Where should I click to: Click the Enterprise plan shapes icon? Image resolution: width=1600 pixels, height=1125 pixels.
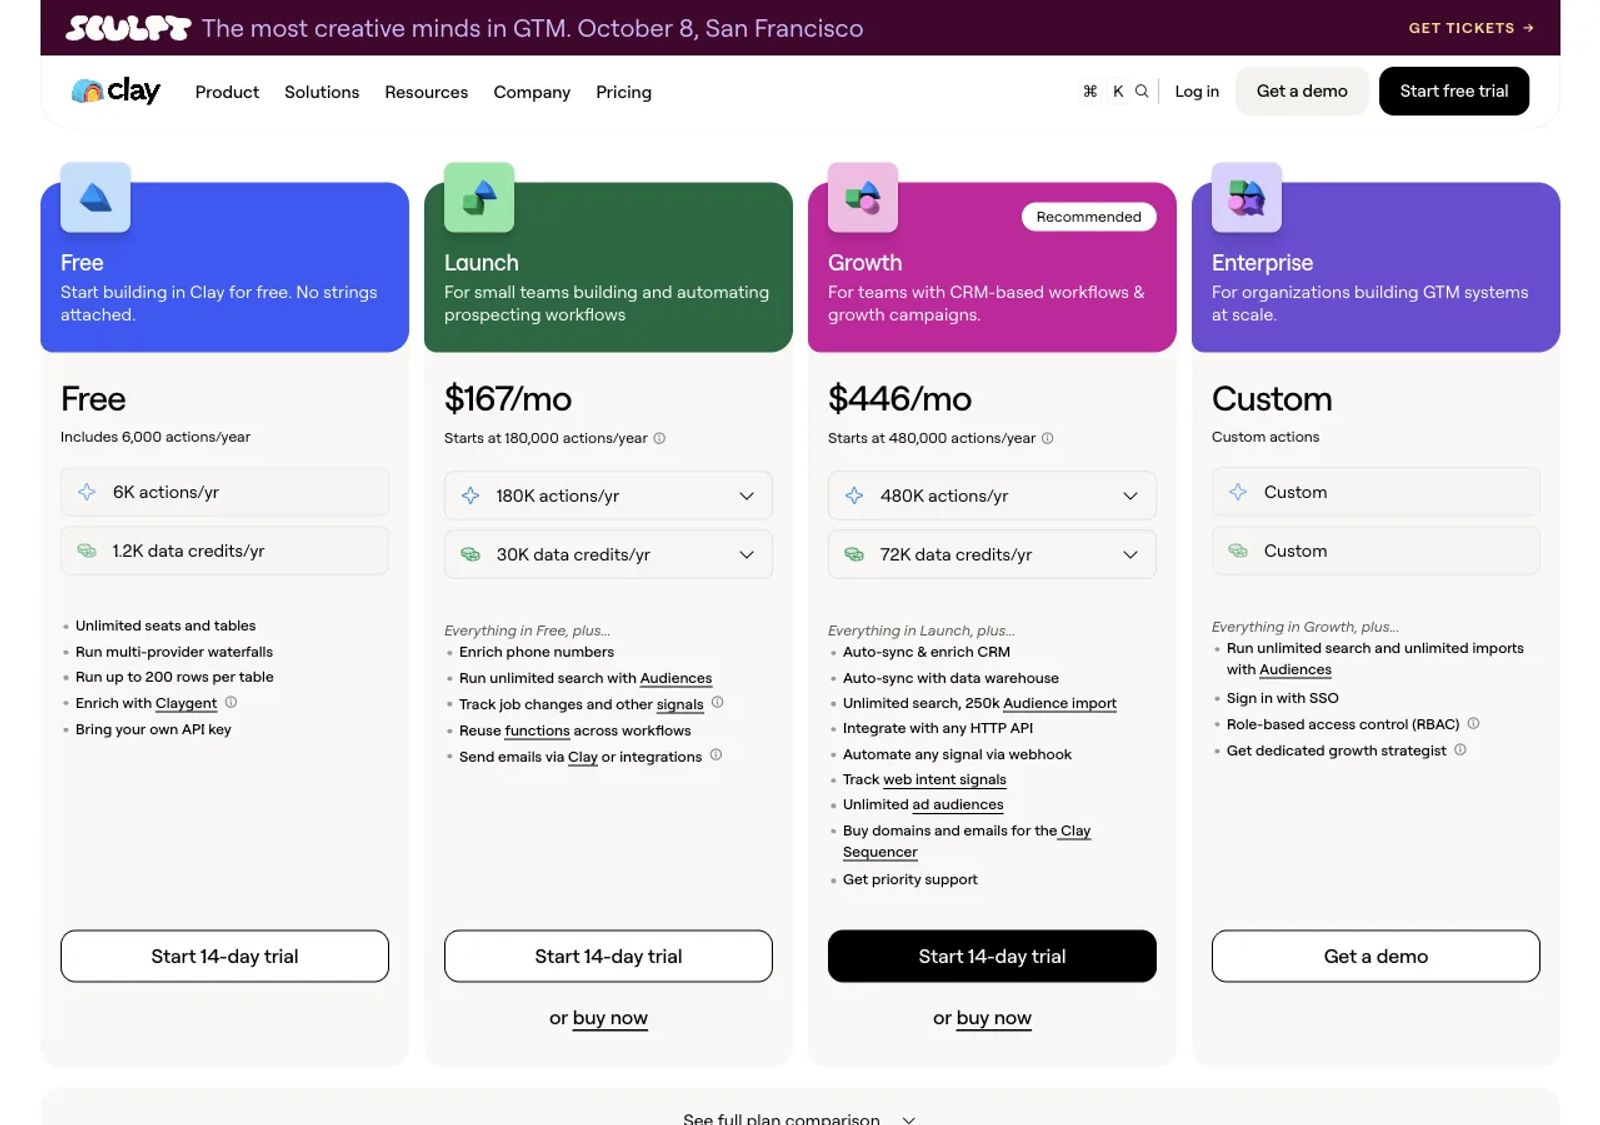1246,197
